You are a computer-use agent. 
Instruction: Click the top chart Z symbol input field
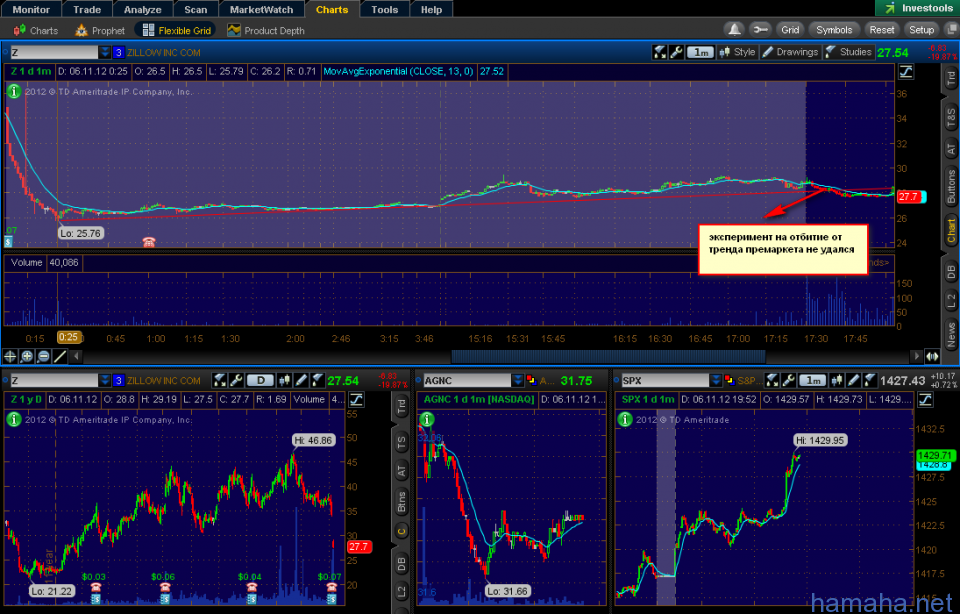(x=54, y=52)
